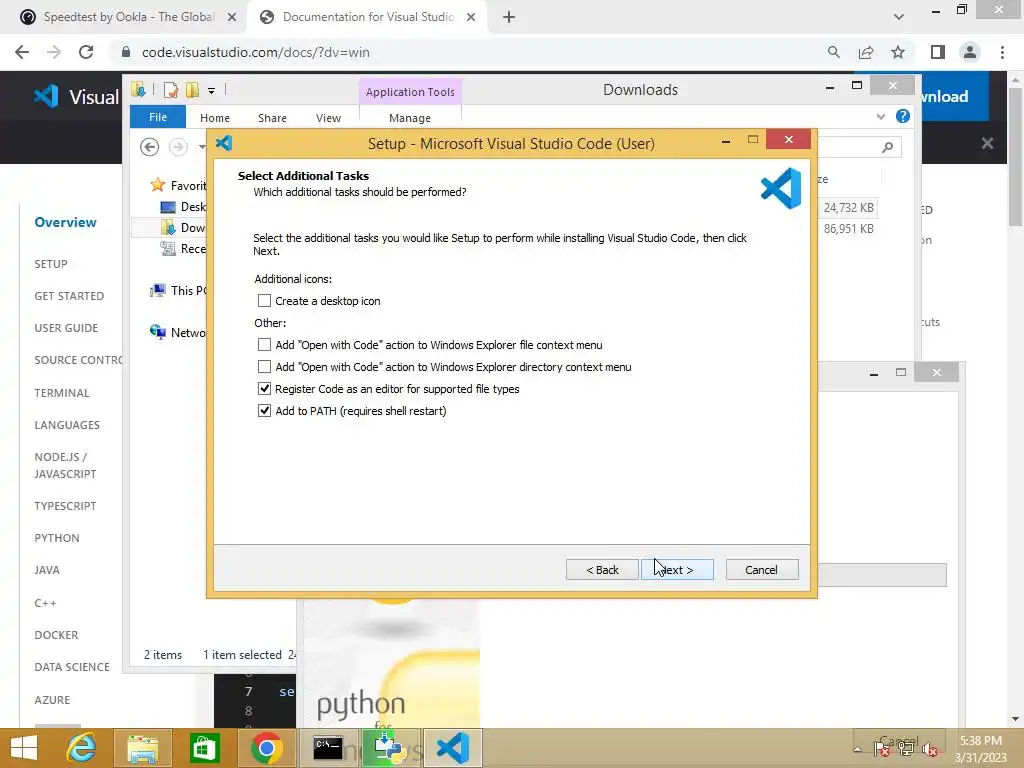Open the File tab in Downloads window
The width and height of the screenshot is (1024, 768).
click(157, 117)
